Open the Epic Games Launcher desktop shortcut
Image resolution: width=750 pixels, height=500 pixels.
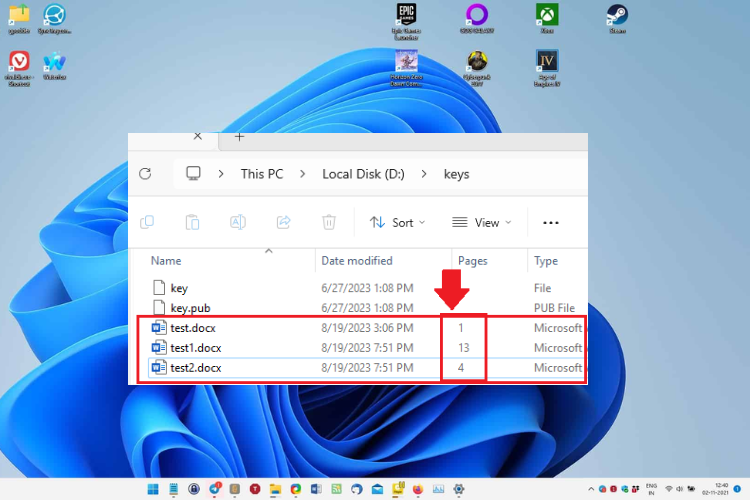[406, 21]
